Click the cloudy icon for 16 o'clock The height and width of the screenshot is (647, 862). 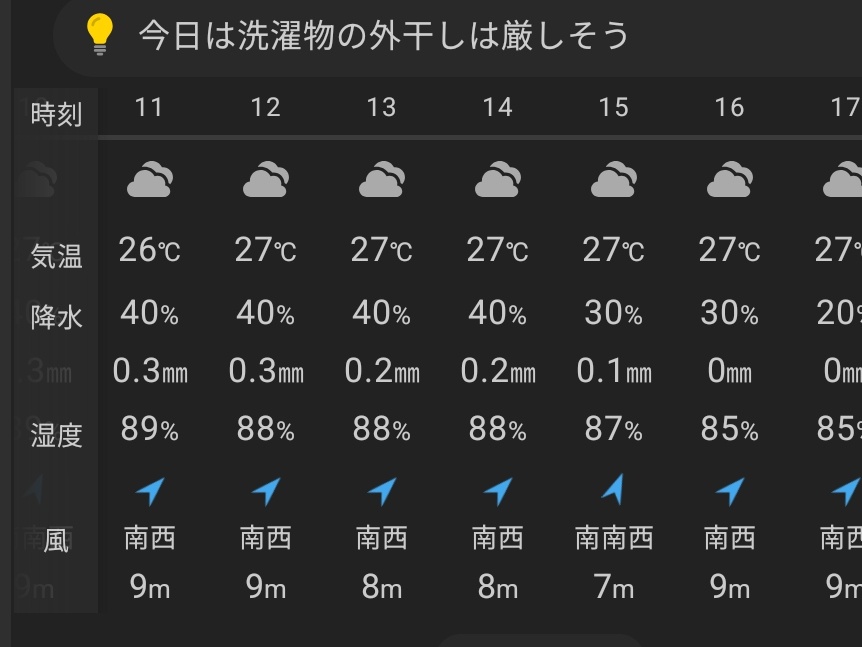[730, 179]
